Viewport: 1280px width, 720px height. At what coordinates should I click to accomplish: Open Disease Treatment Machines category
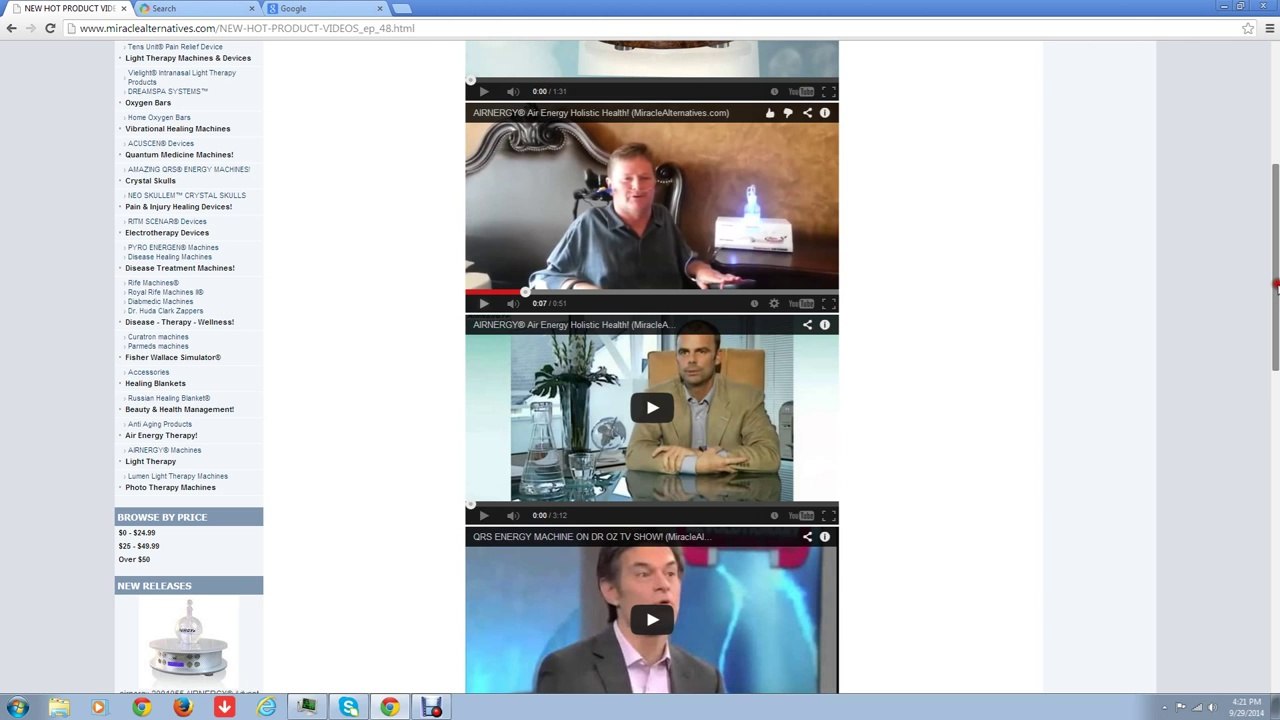click(x=180, y=268)
